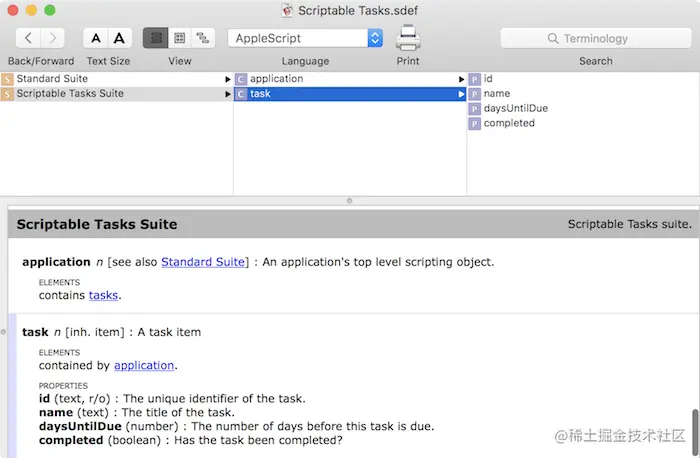Select Standard Suite in the suites column
Screen dimensions: 700x458
pos(116,79)
